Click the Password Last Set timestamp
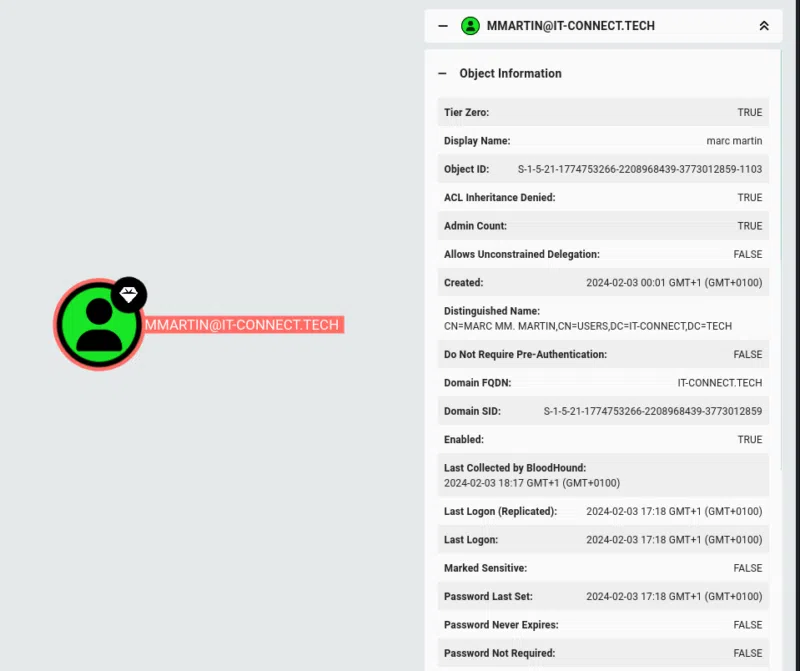Viewport: 800px width, 671px height. 674,597
